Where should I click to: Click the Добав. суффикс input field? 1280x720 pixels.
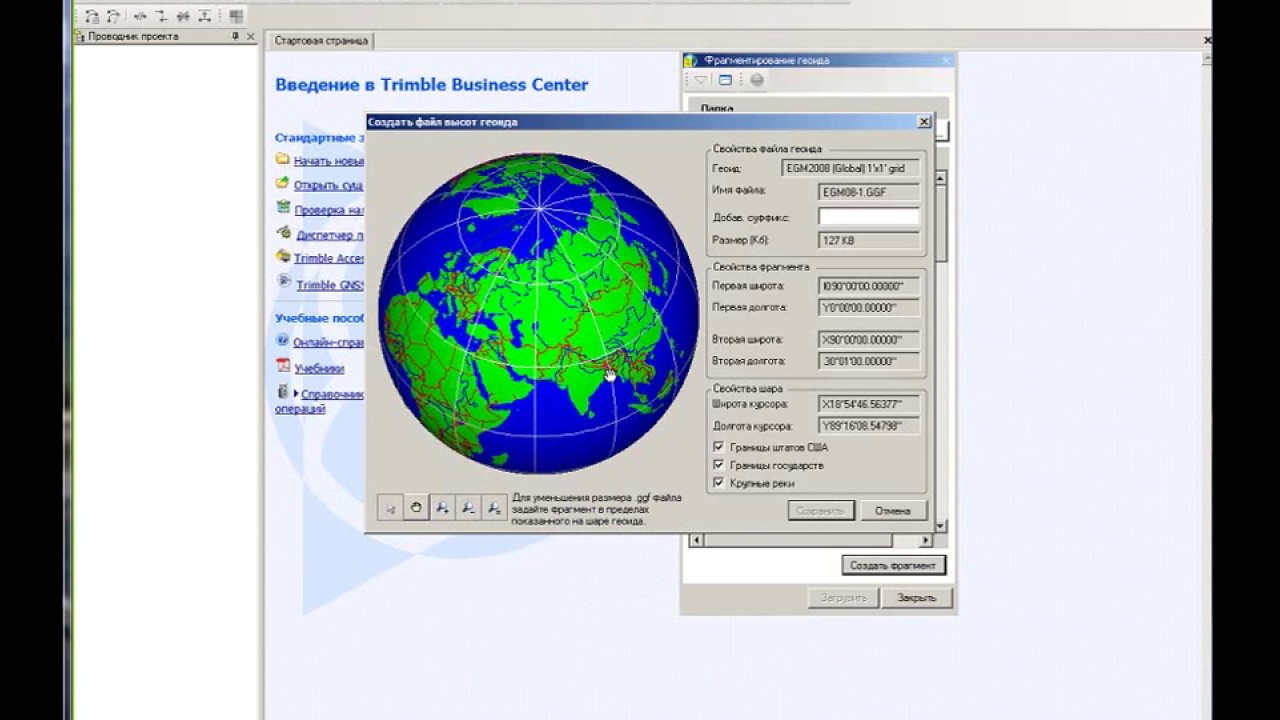[869, 217]
